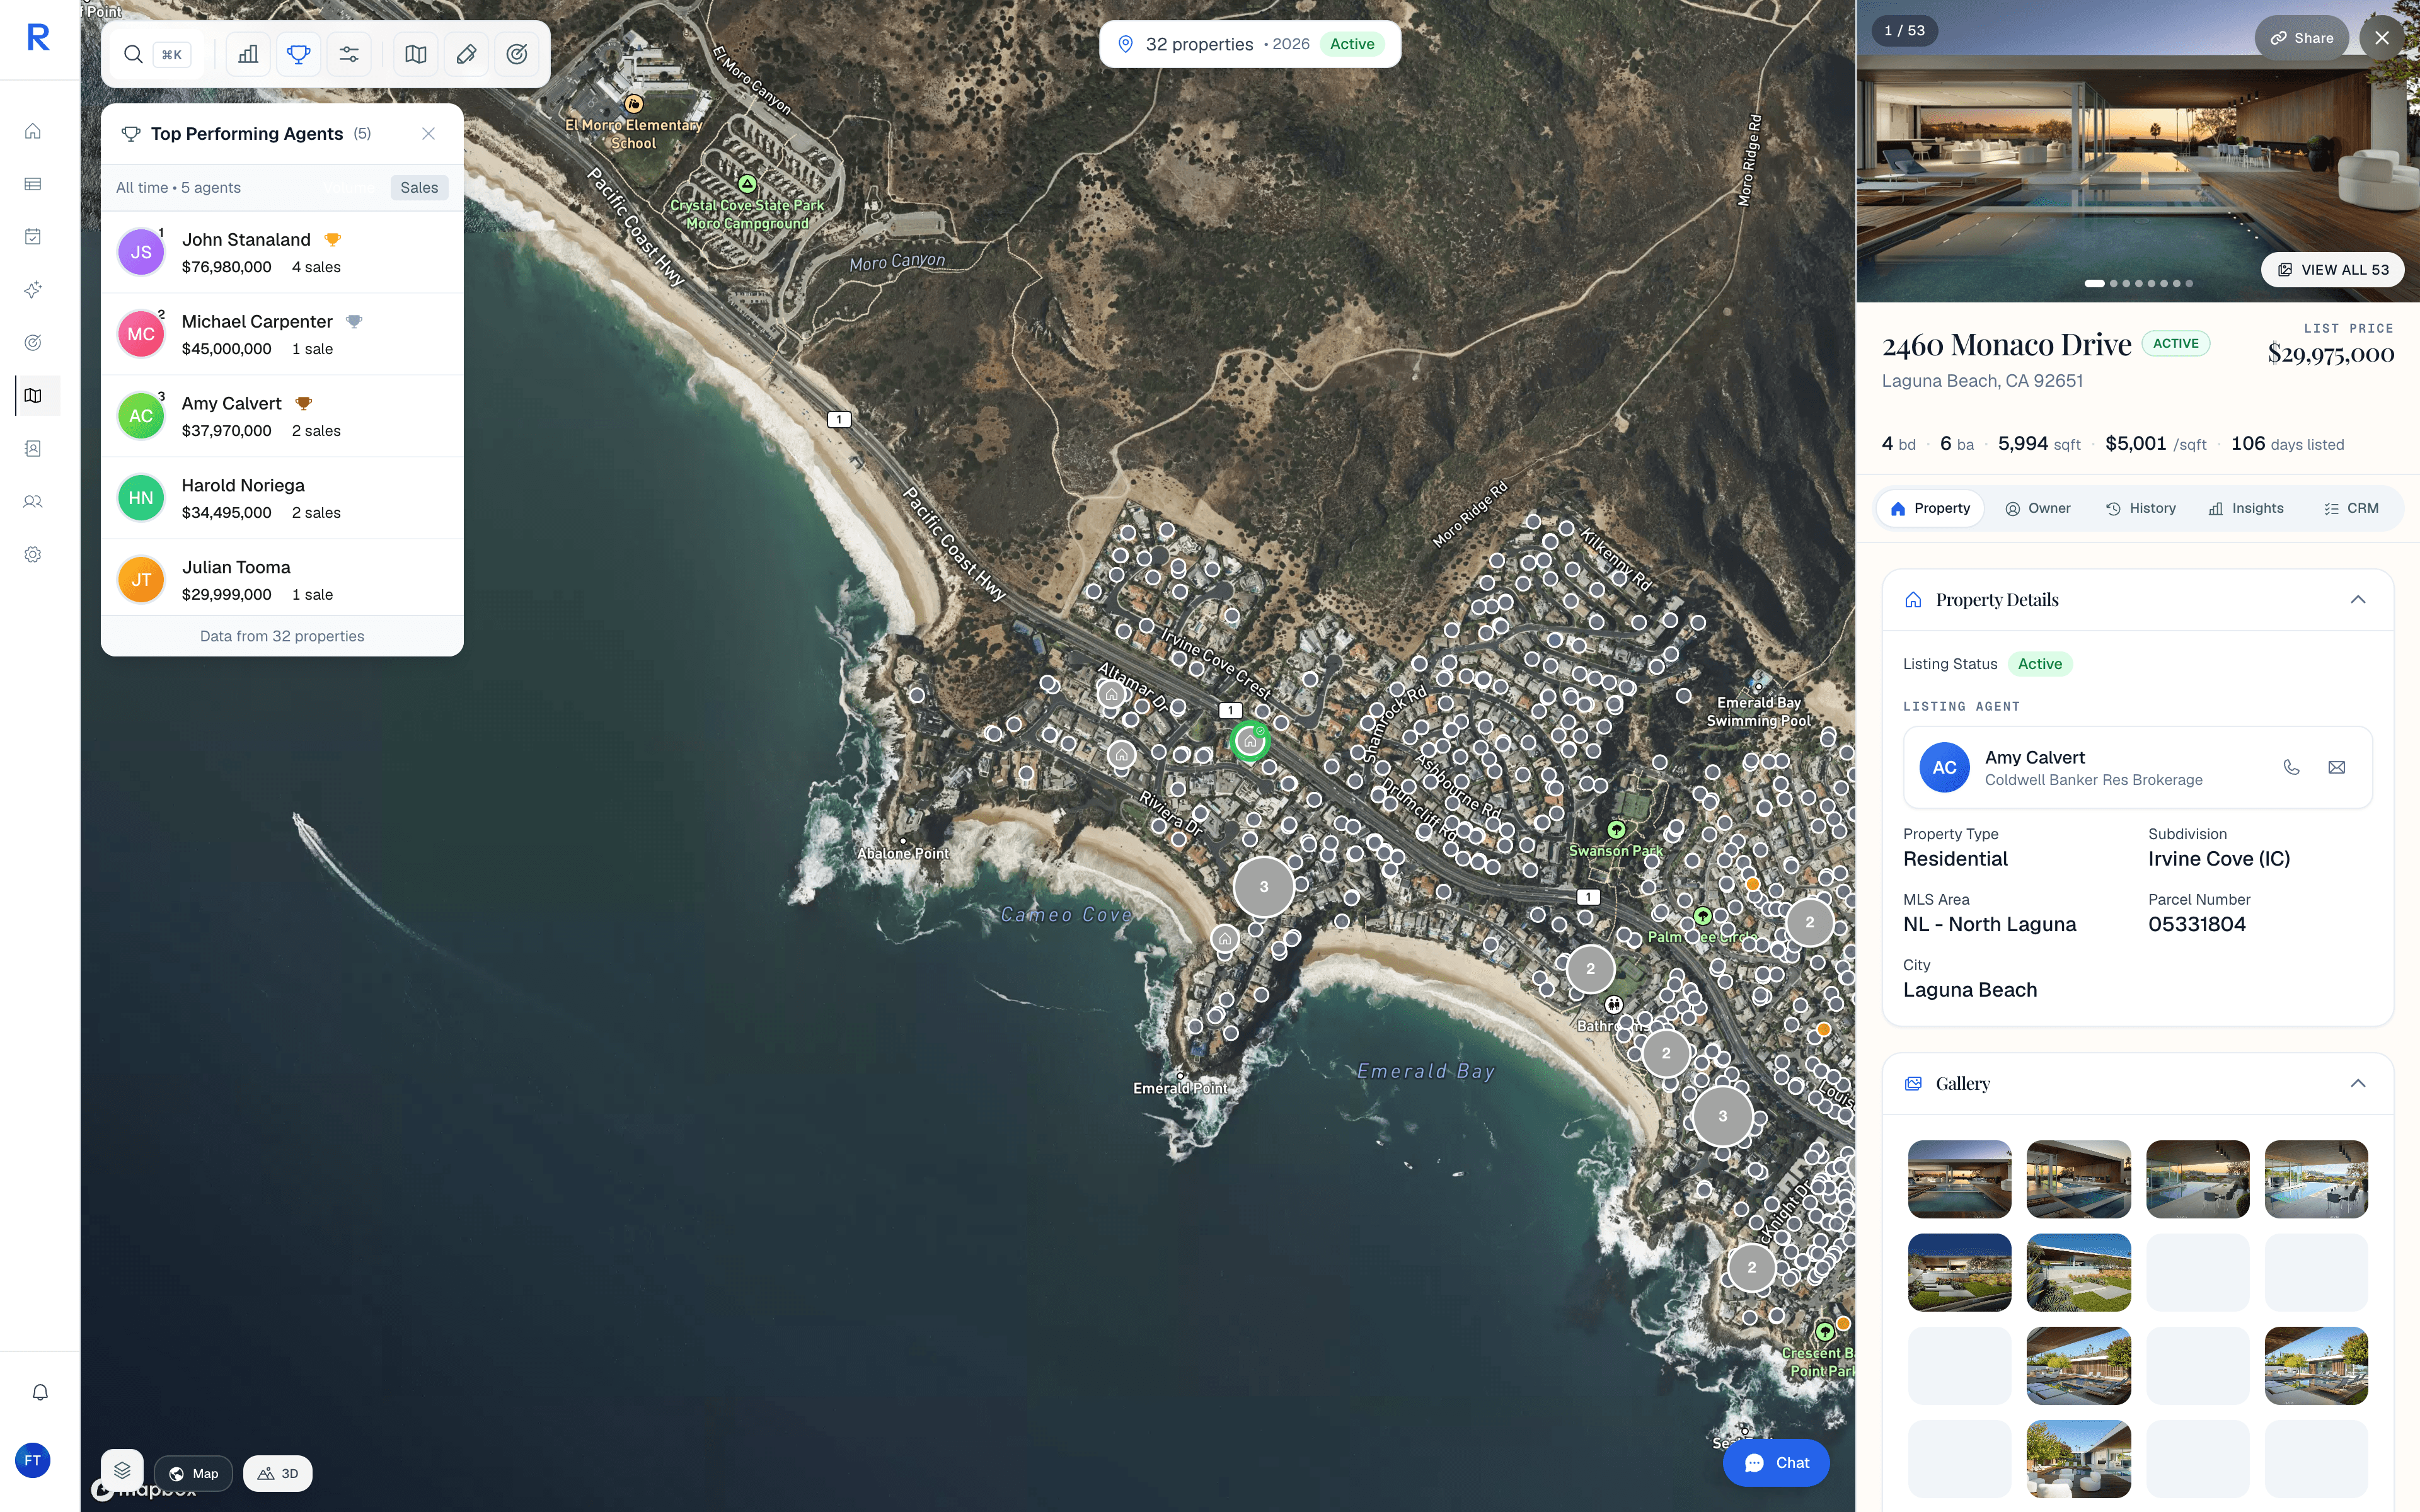
Task: Open settings gear in sidebar
Action: 33,555
